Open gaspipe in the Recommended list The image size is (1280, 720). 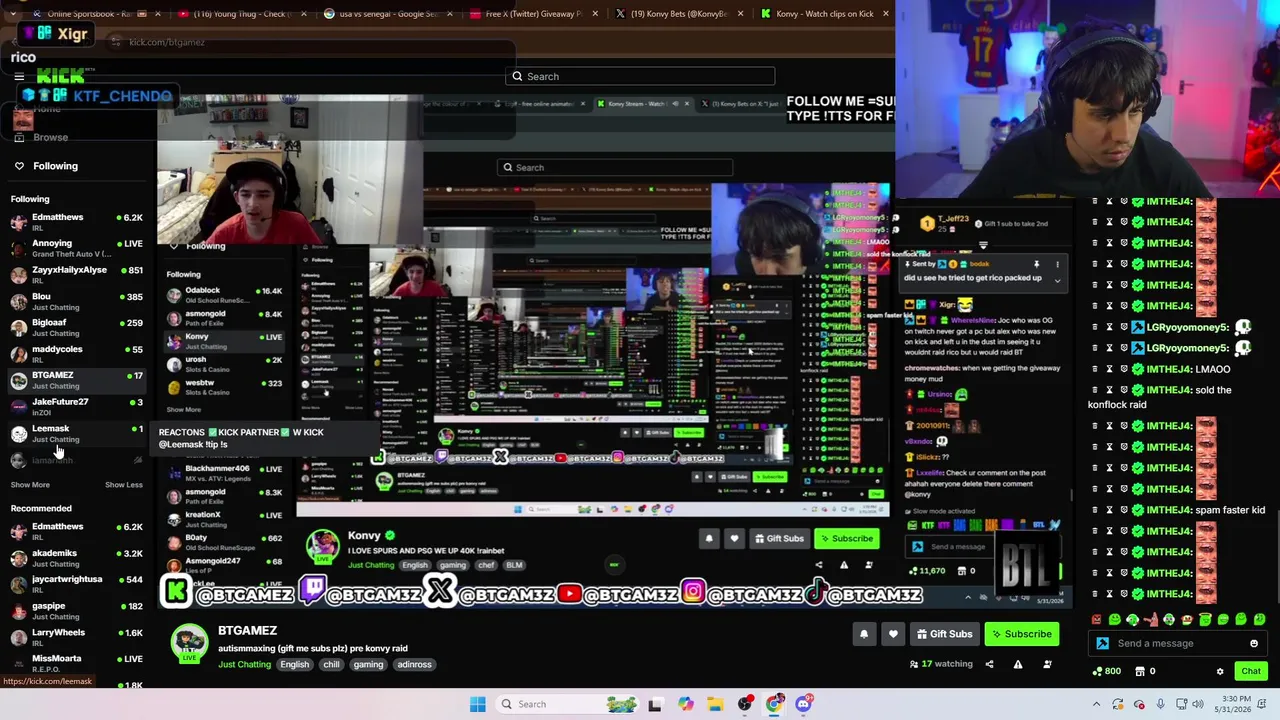click(x=77, y=610)
